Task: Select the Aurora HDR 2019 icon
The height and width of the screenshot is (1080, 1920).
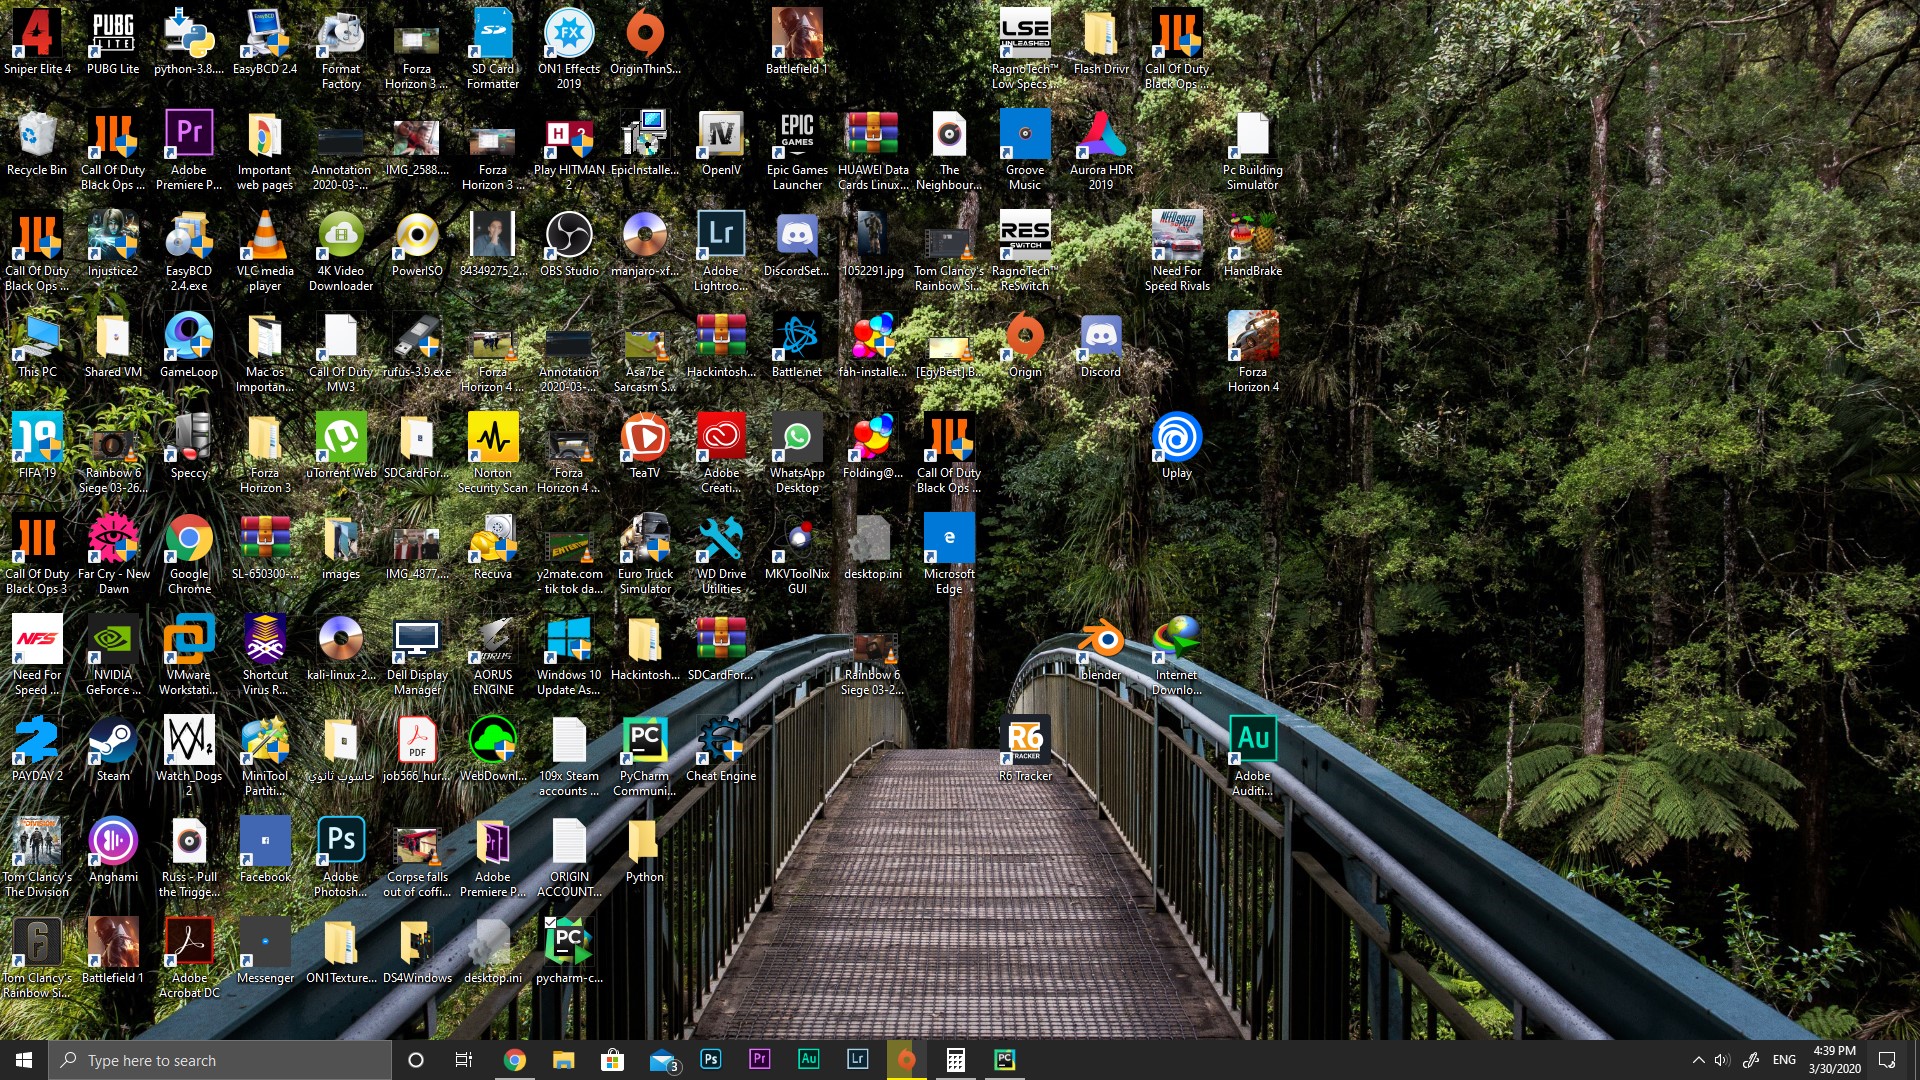Action: pyautogui.click(x=1101, y=150)
